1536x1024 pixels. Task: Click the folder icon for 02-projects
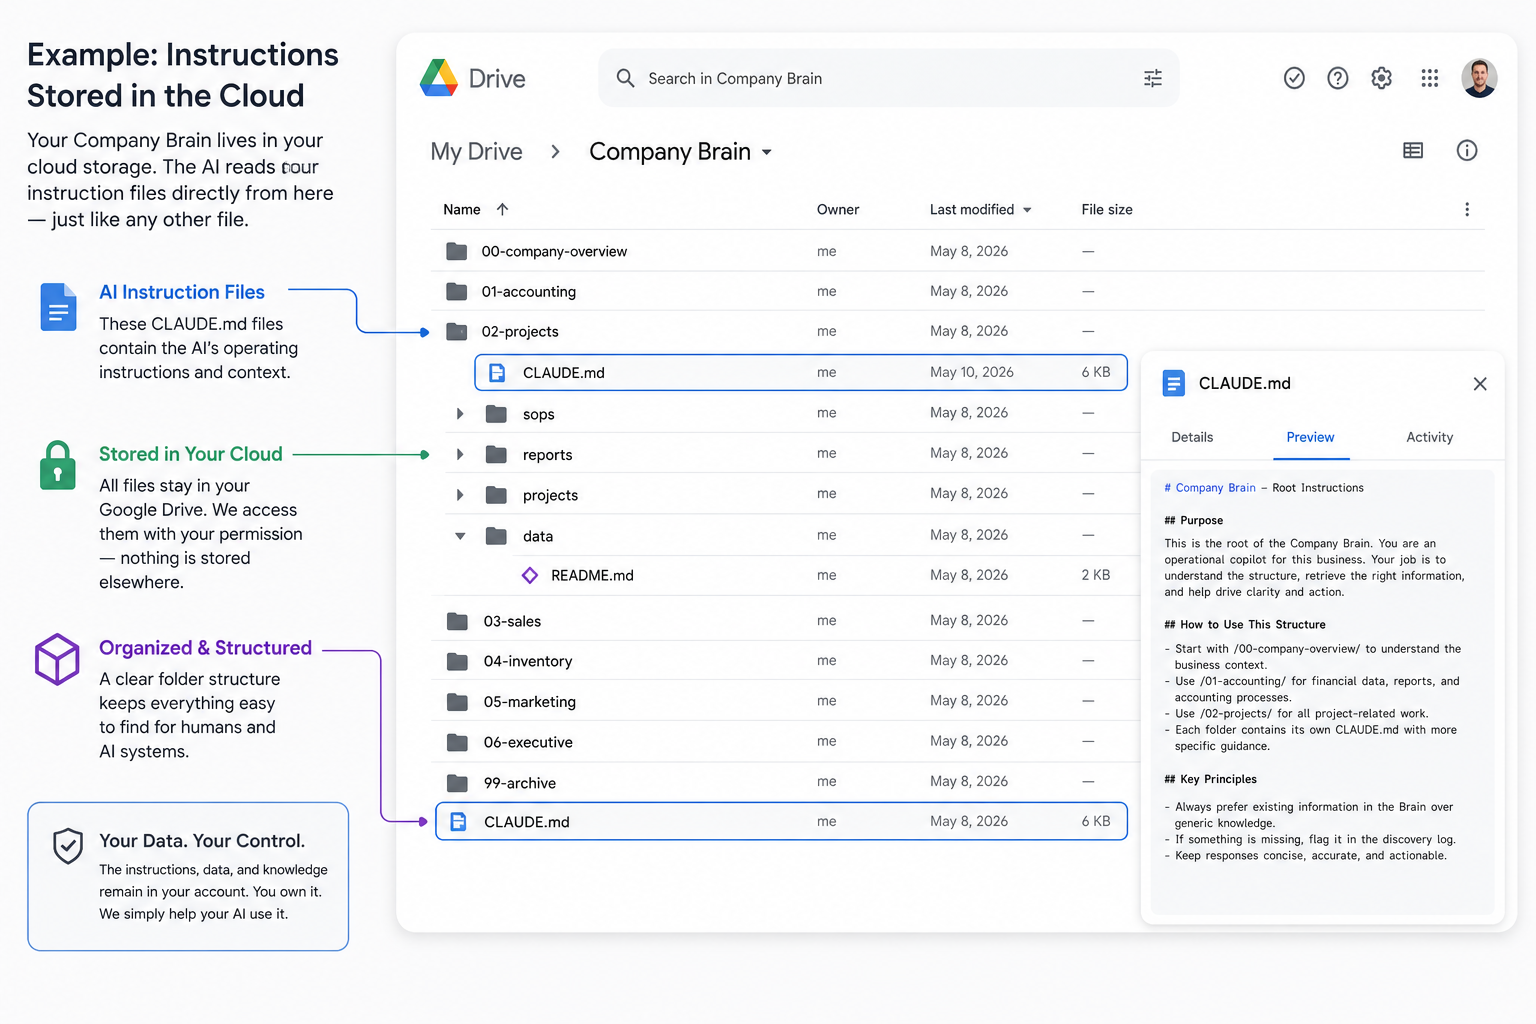coord(457,331)
